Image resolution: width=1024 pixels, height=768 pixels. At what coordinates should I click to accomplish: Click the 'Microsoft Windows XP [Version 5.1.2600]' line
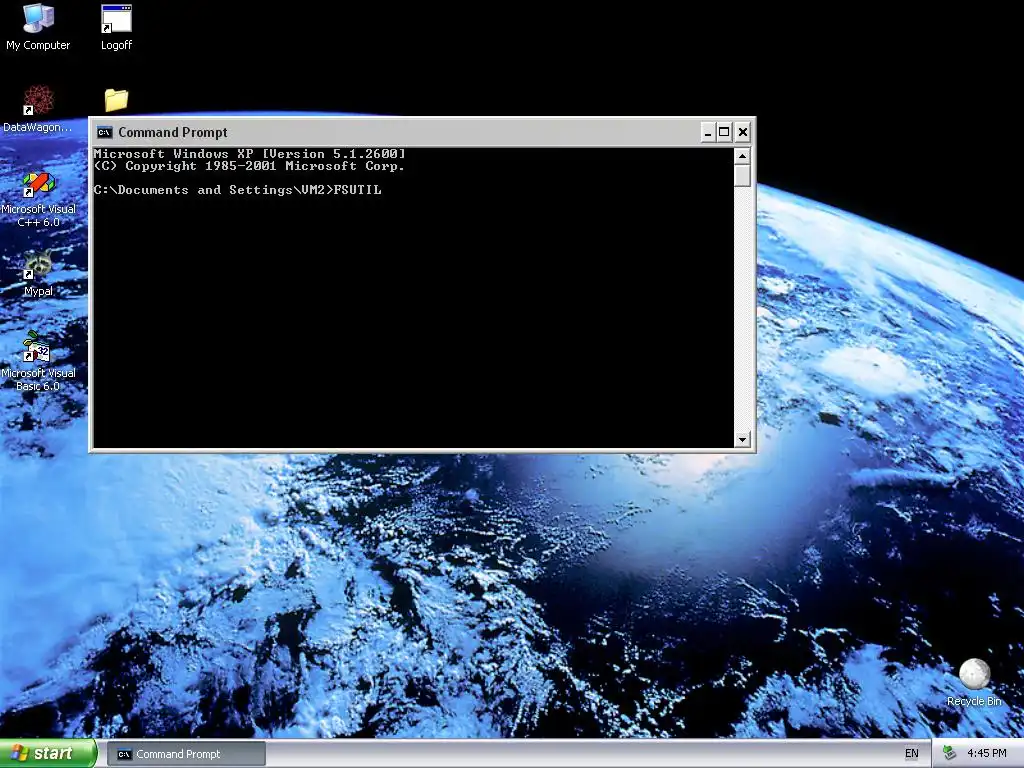coord(249,154)
